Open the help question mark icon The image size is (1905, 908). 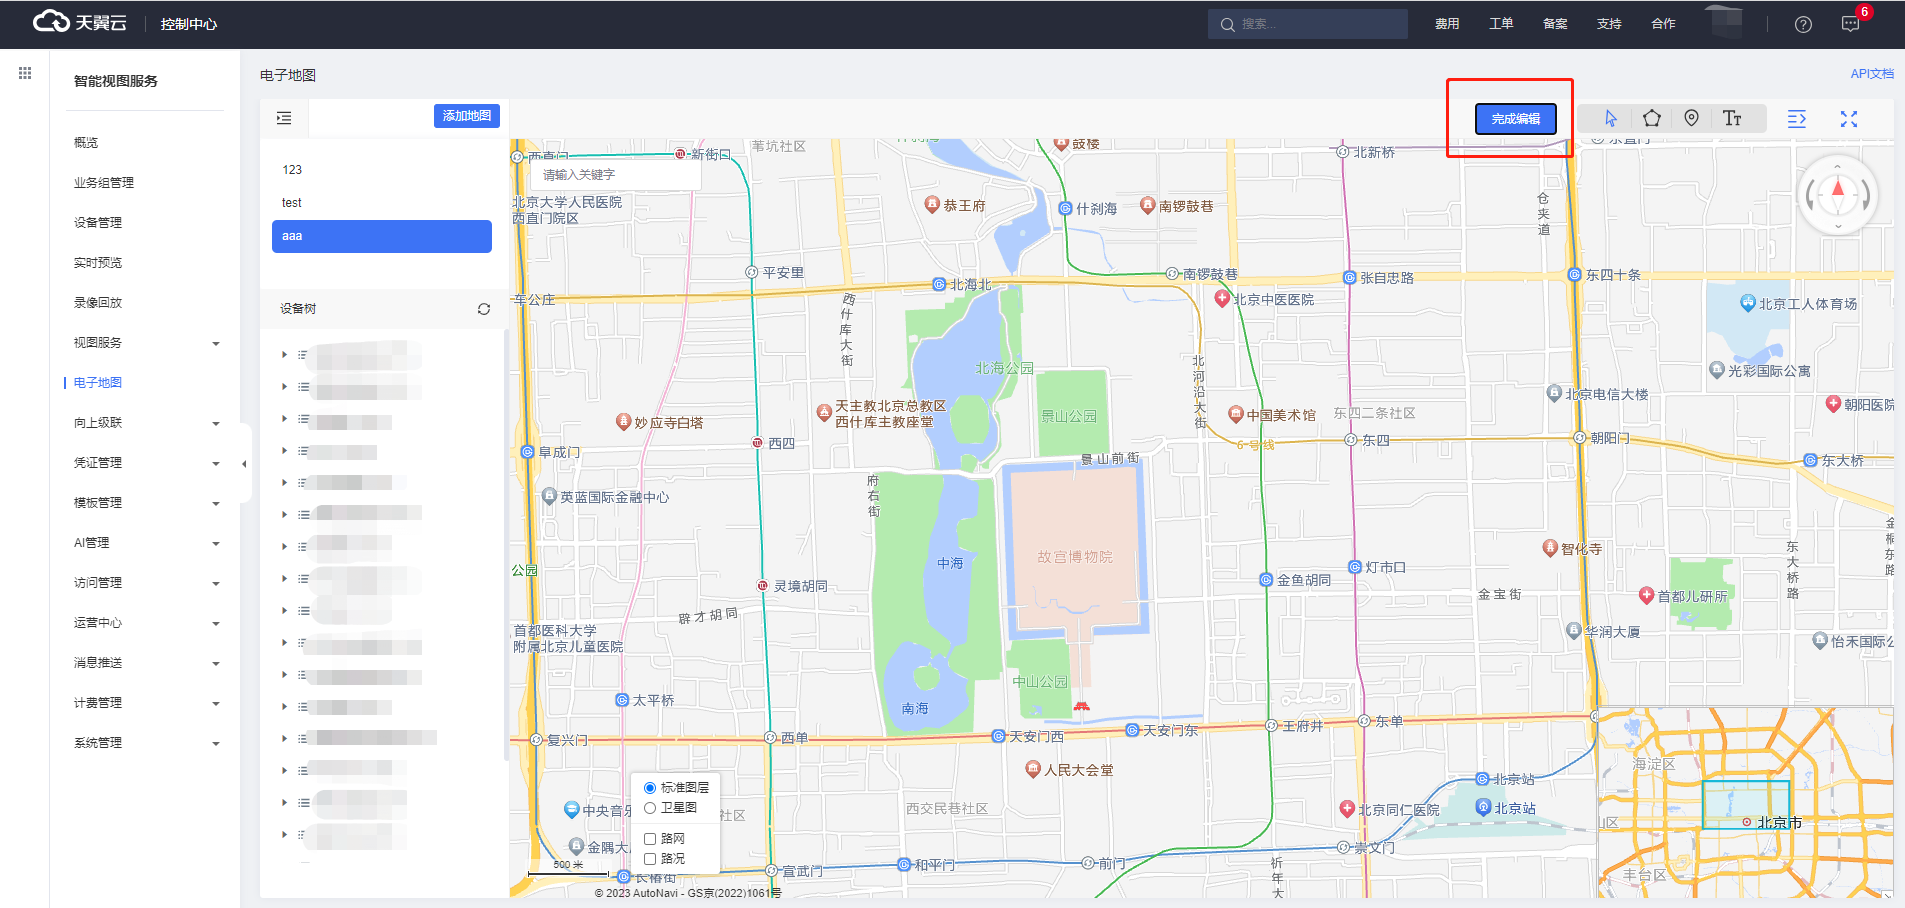click(1803, 24)
